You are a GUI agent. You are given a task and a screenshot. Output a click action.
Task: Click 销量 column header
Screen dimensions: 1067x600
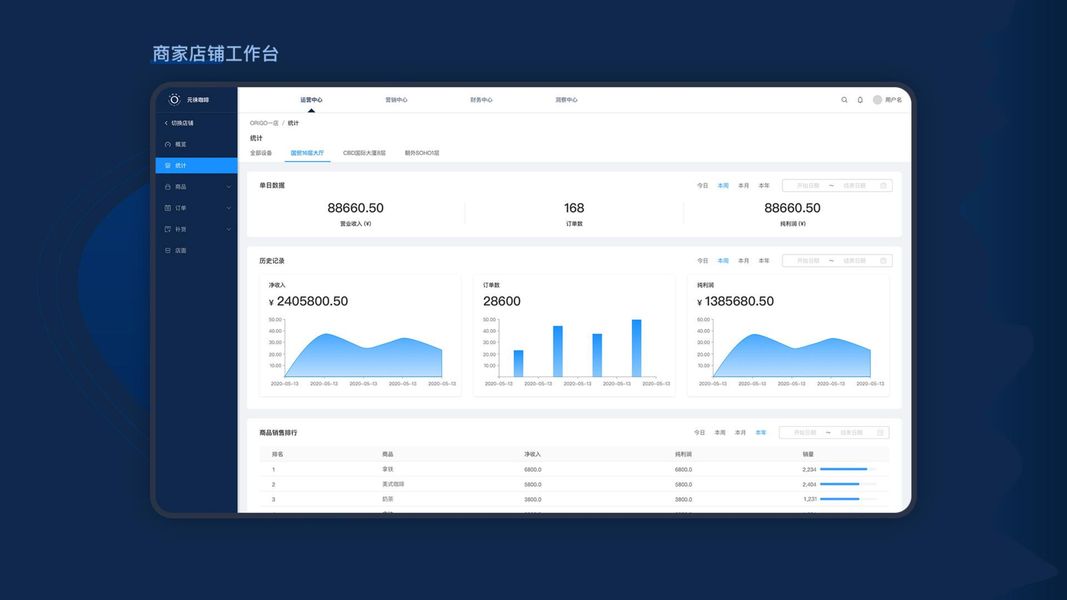tap(808, 454)
